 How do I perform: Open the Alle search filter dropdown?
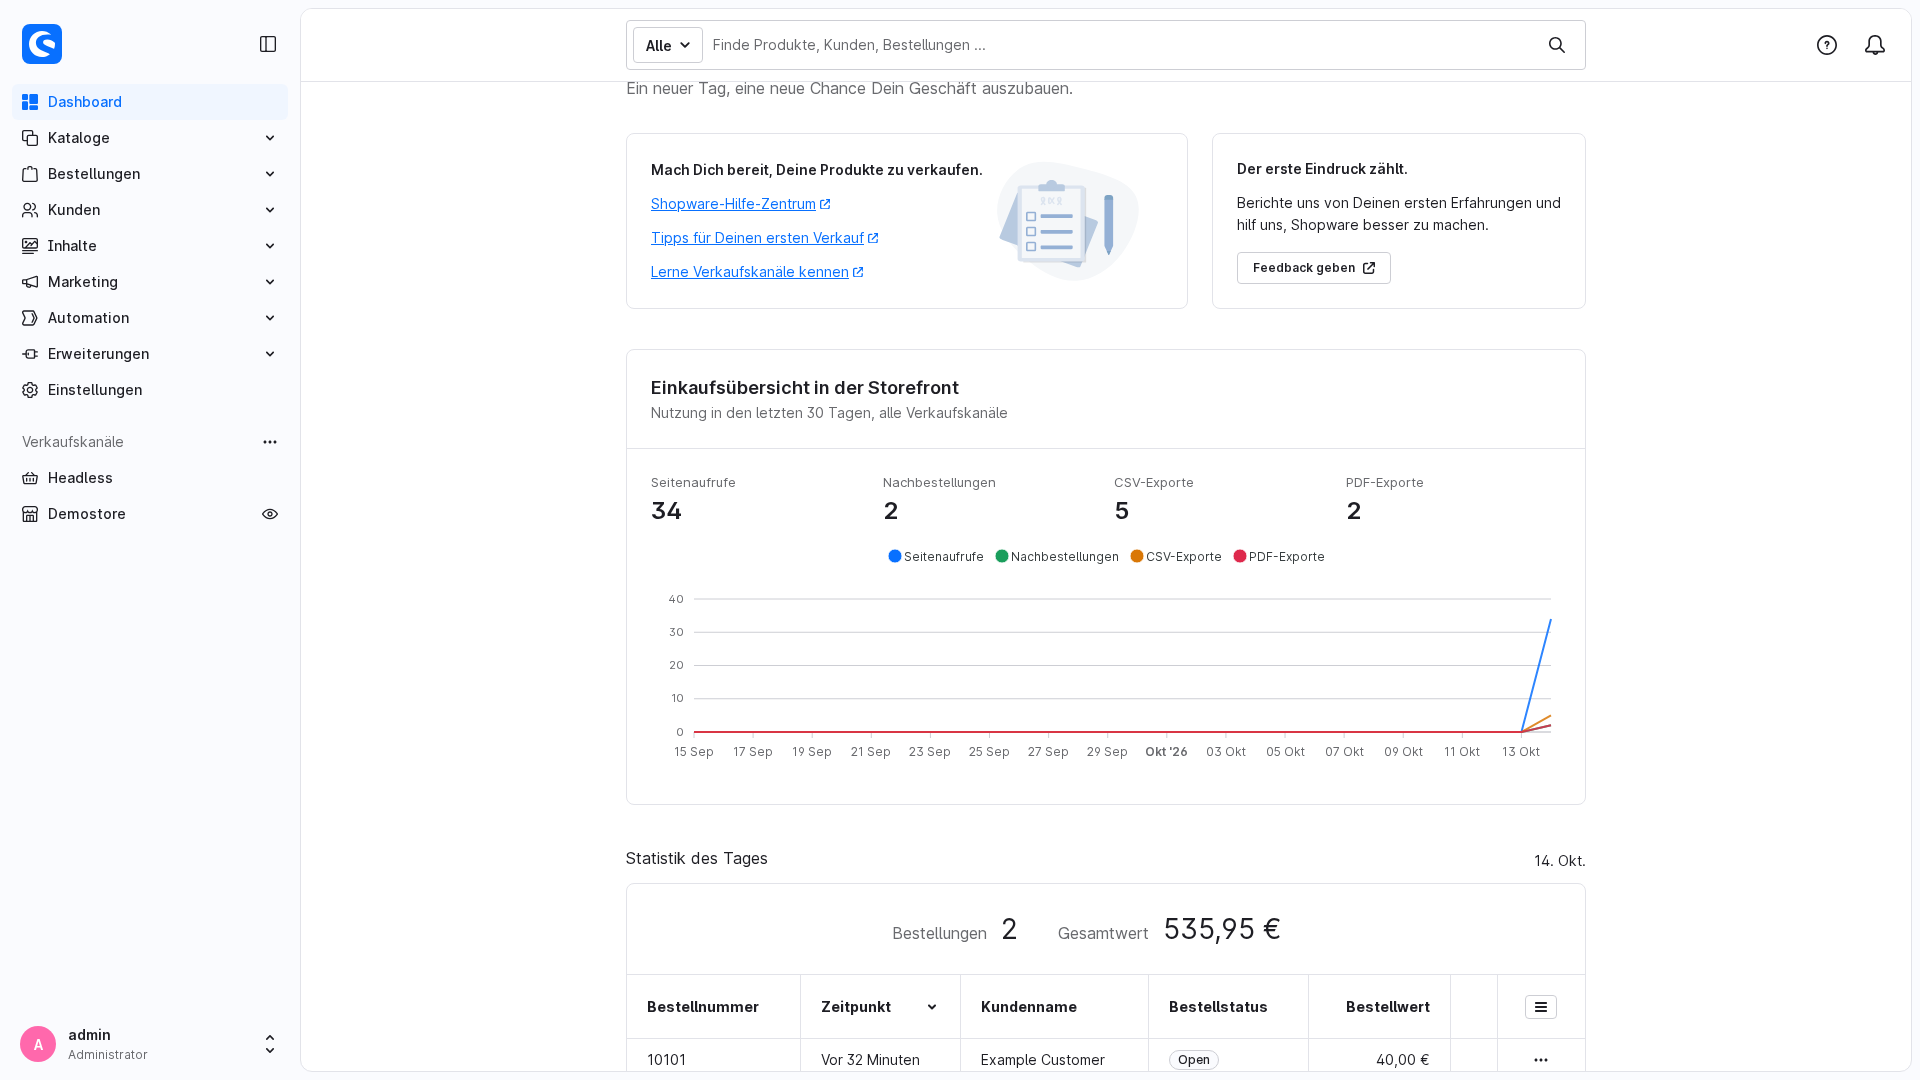click(x=668, y=45)
